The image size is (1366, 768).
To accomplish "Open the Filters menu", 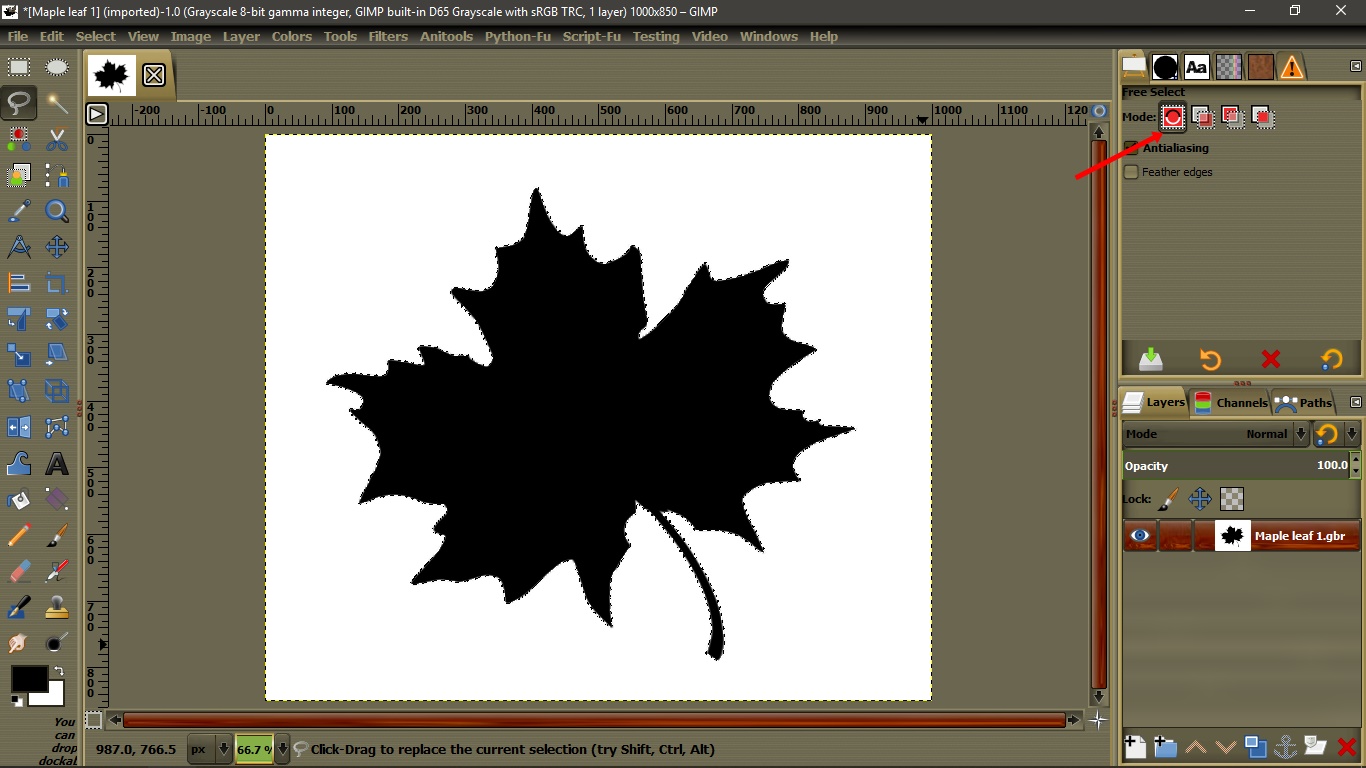I will click(388, 36).
